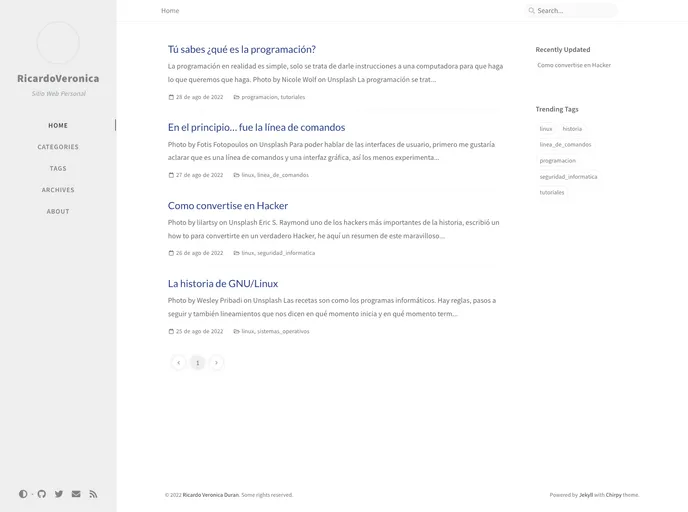The height and width of the screenshot is (512, 688).
Task: Toggle the dark/light theme mode
Action: point(23,494)
